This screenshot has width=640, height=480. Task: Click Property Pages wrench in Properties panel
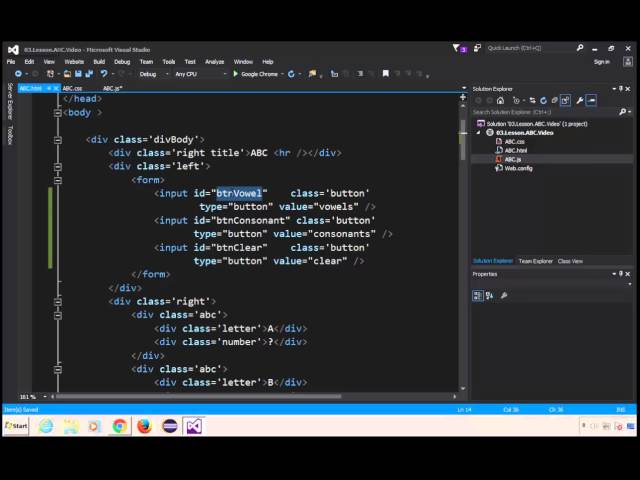tap(504, 296)
